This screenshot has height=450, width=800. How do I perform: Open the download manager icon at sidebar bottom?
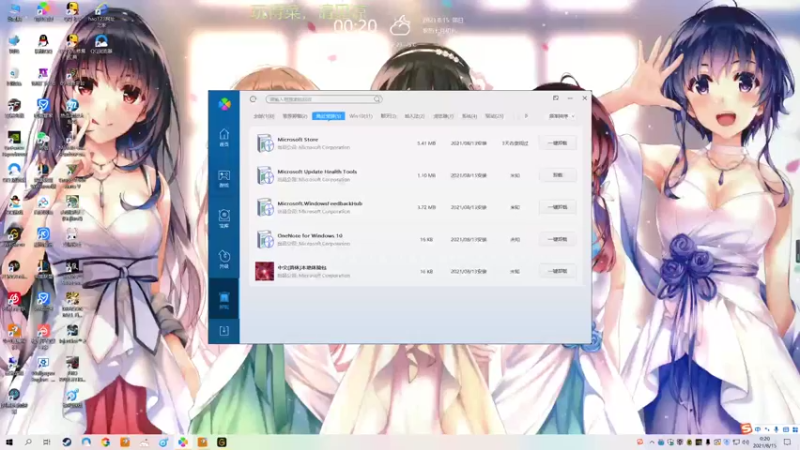click(224, 331)
